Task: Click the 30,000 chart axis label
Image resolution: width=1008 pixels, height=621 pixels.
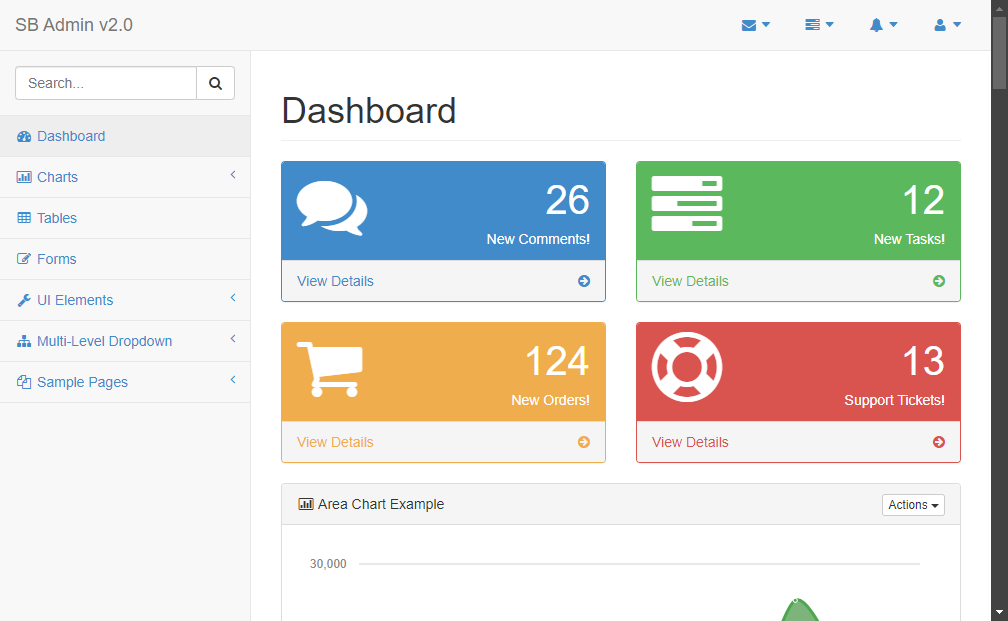Action: pyautogui.click(x=328, y=564)
